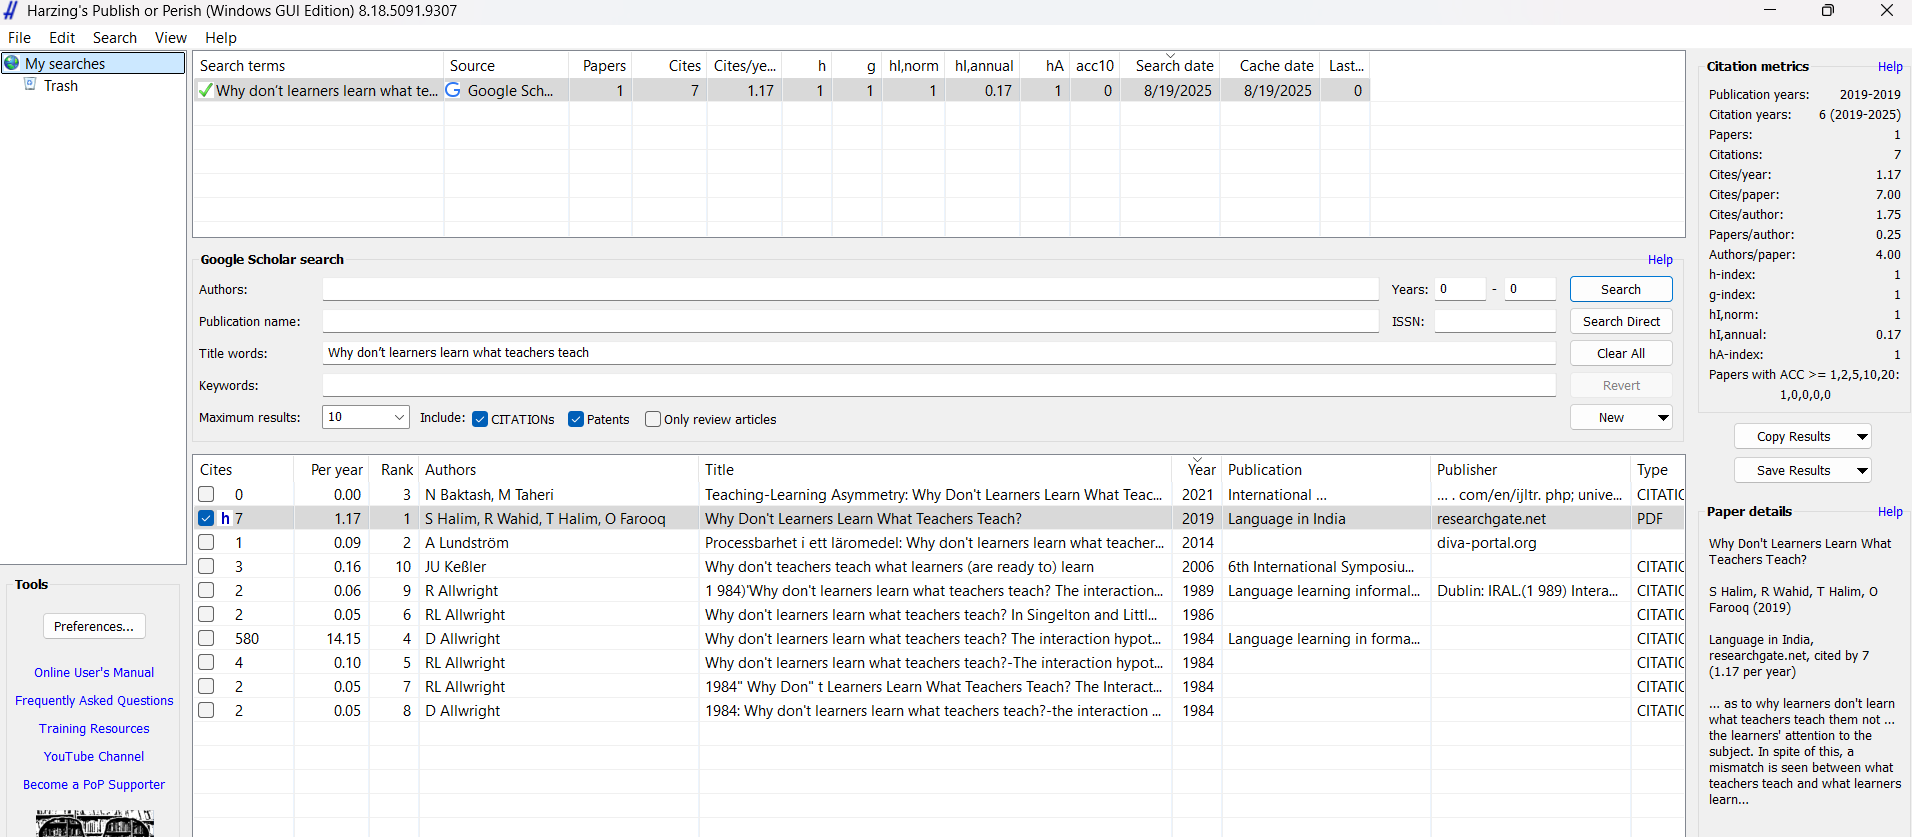Toggle the Patents include checkbox
Viewport: 1912px width, 837px height.
pyautogui.click(x=576, y=419)
